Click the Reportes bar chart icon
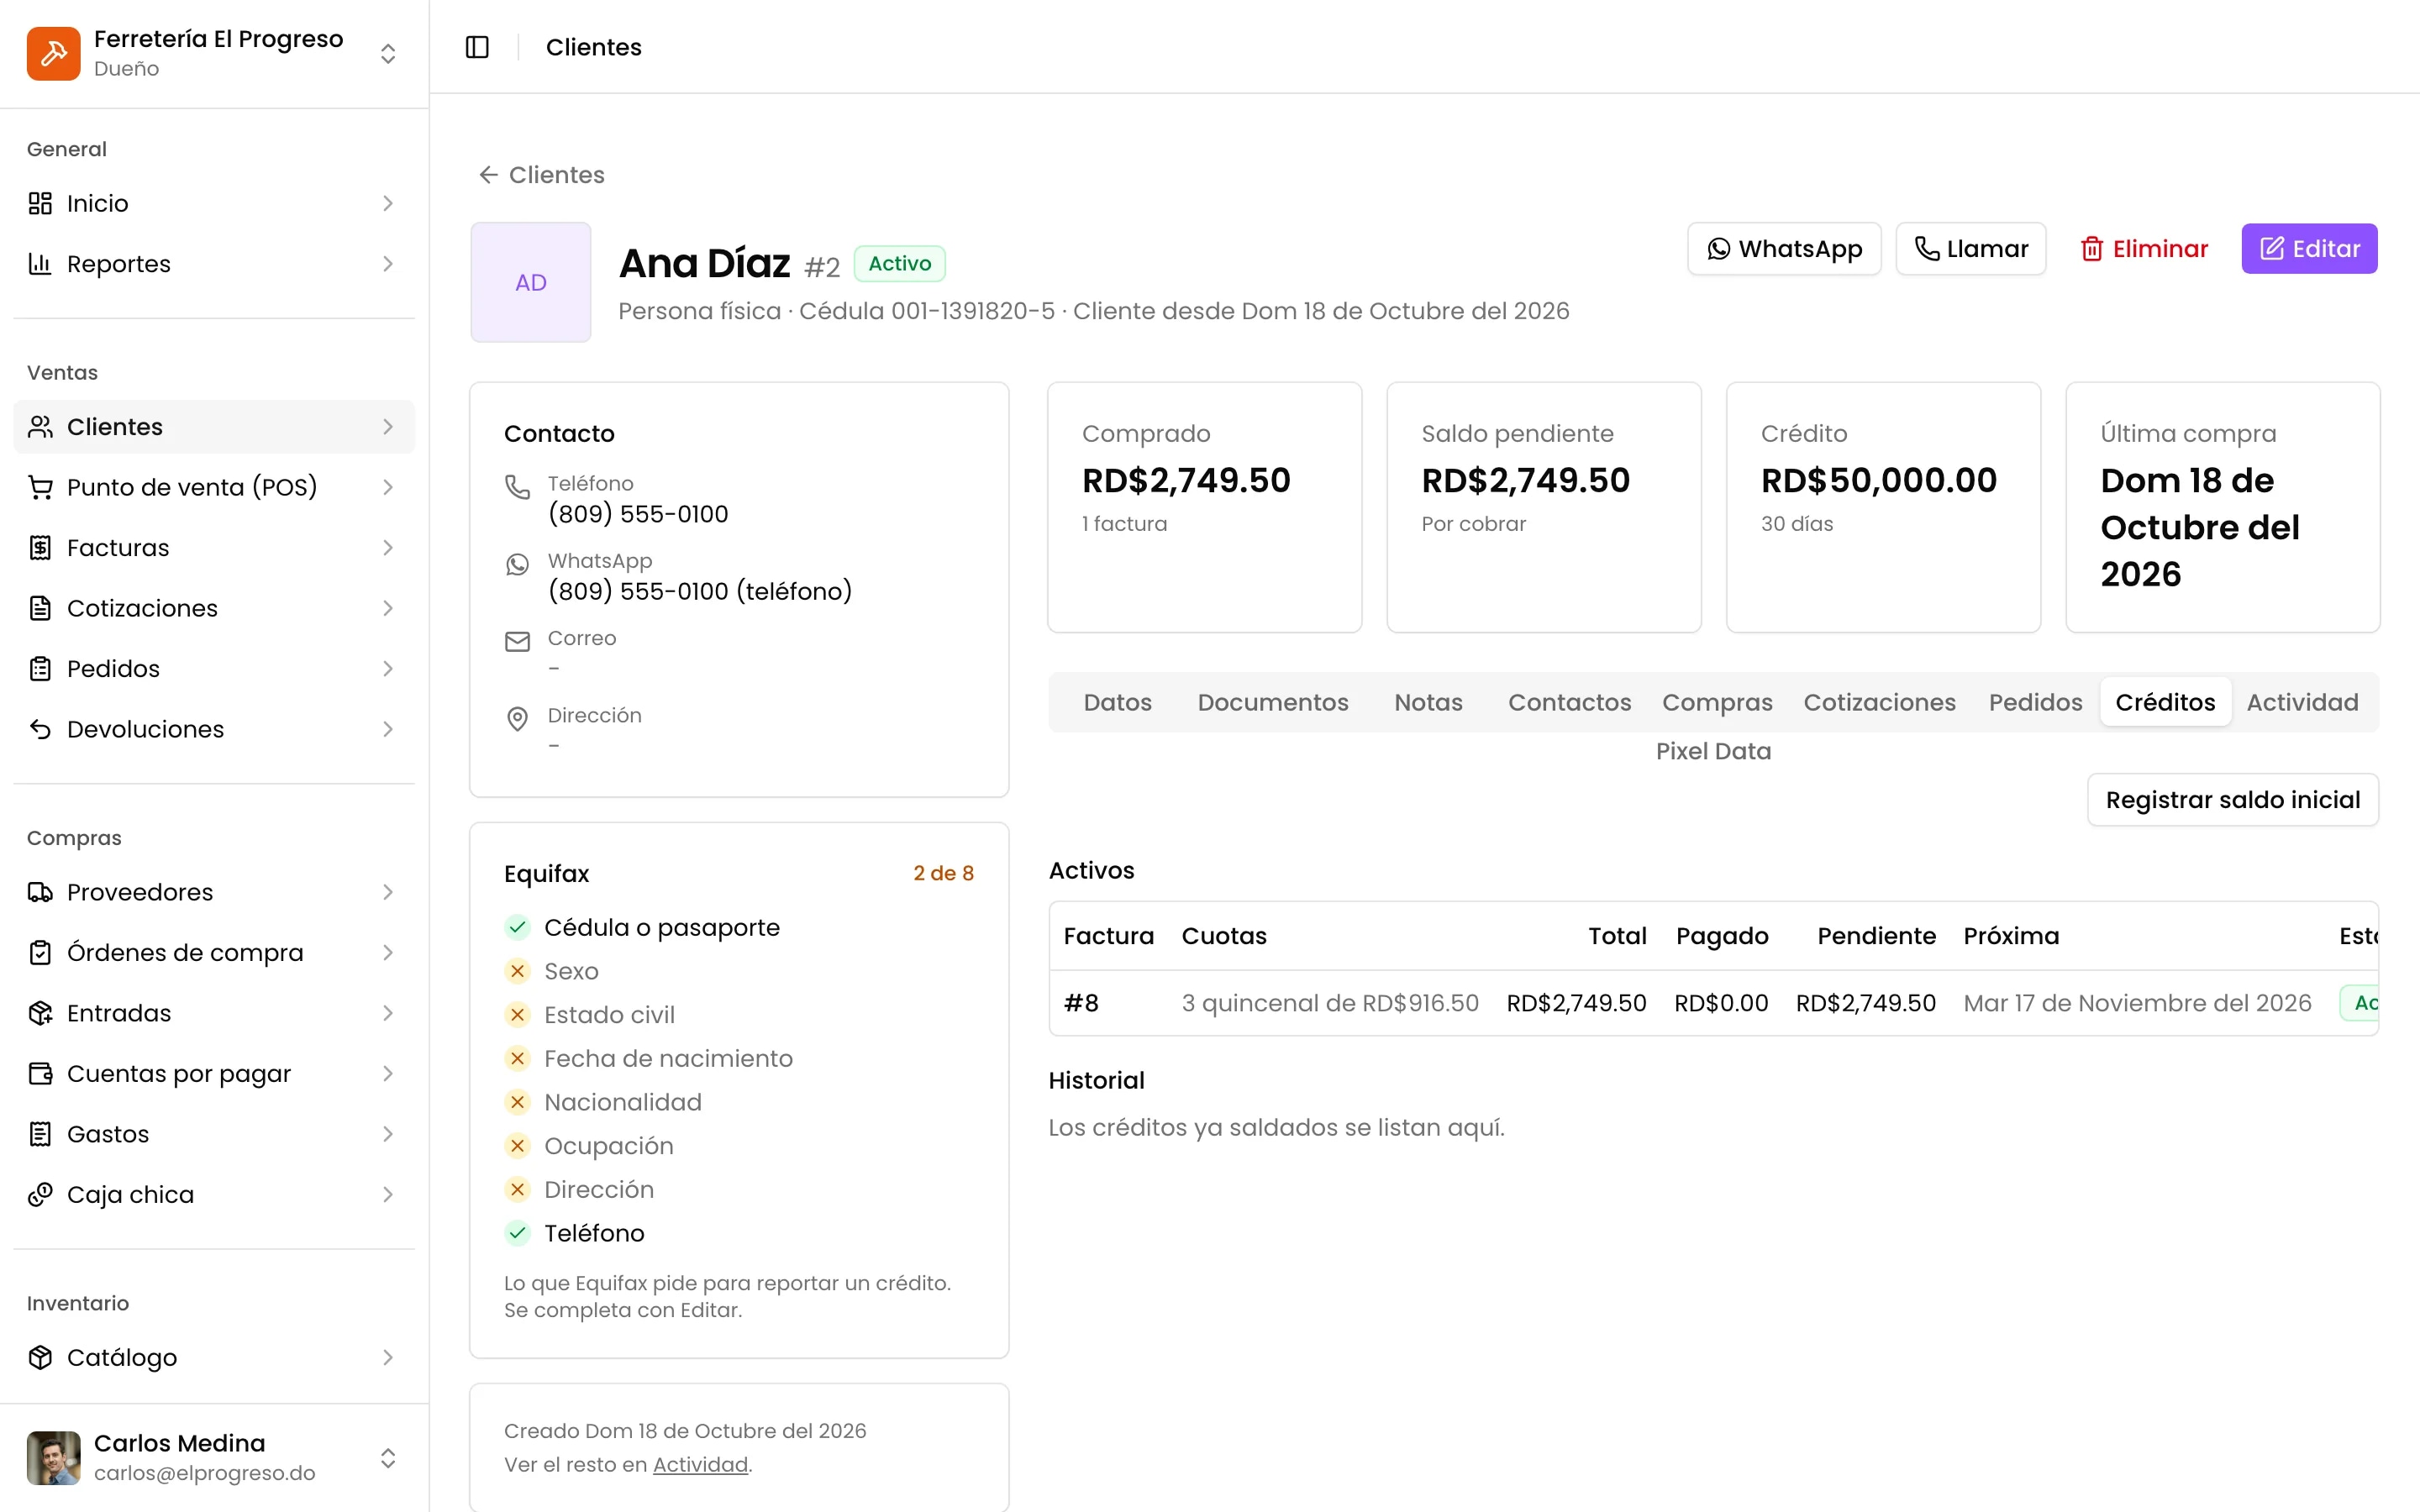The width and height of the screenshot is (2420, 1512). coord(40,263)
